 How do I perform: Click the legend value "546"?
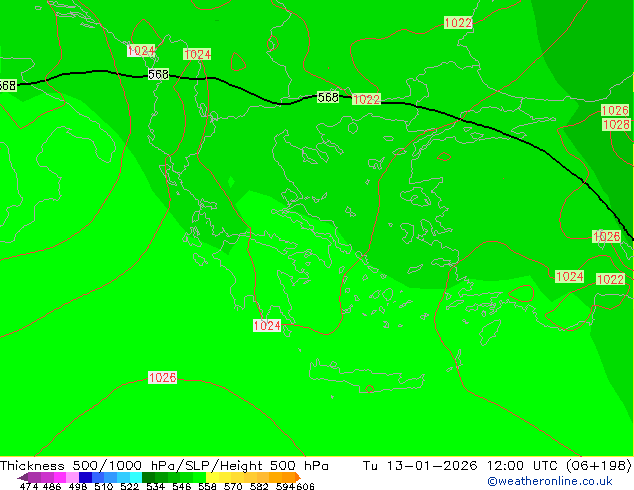181,486
